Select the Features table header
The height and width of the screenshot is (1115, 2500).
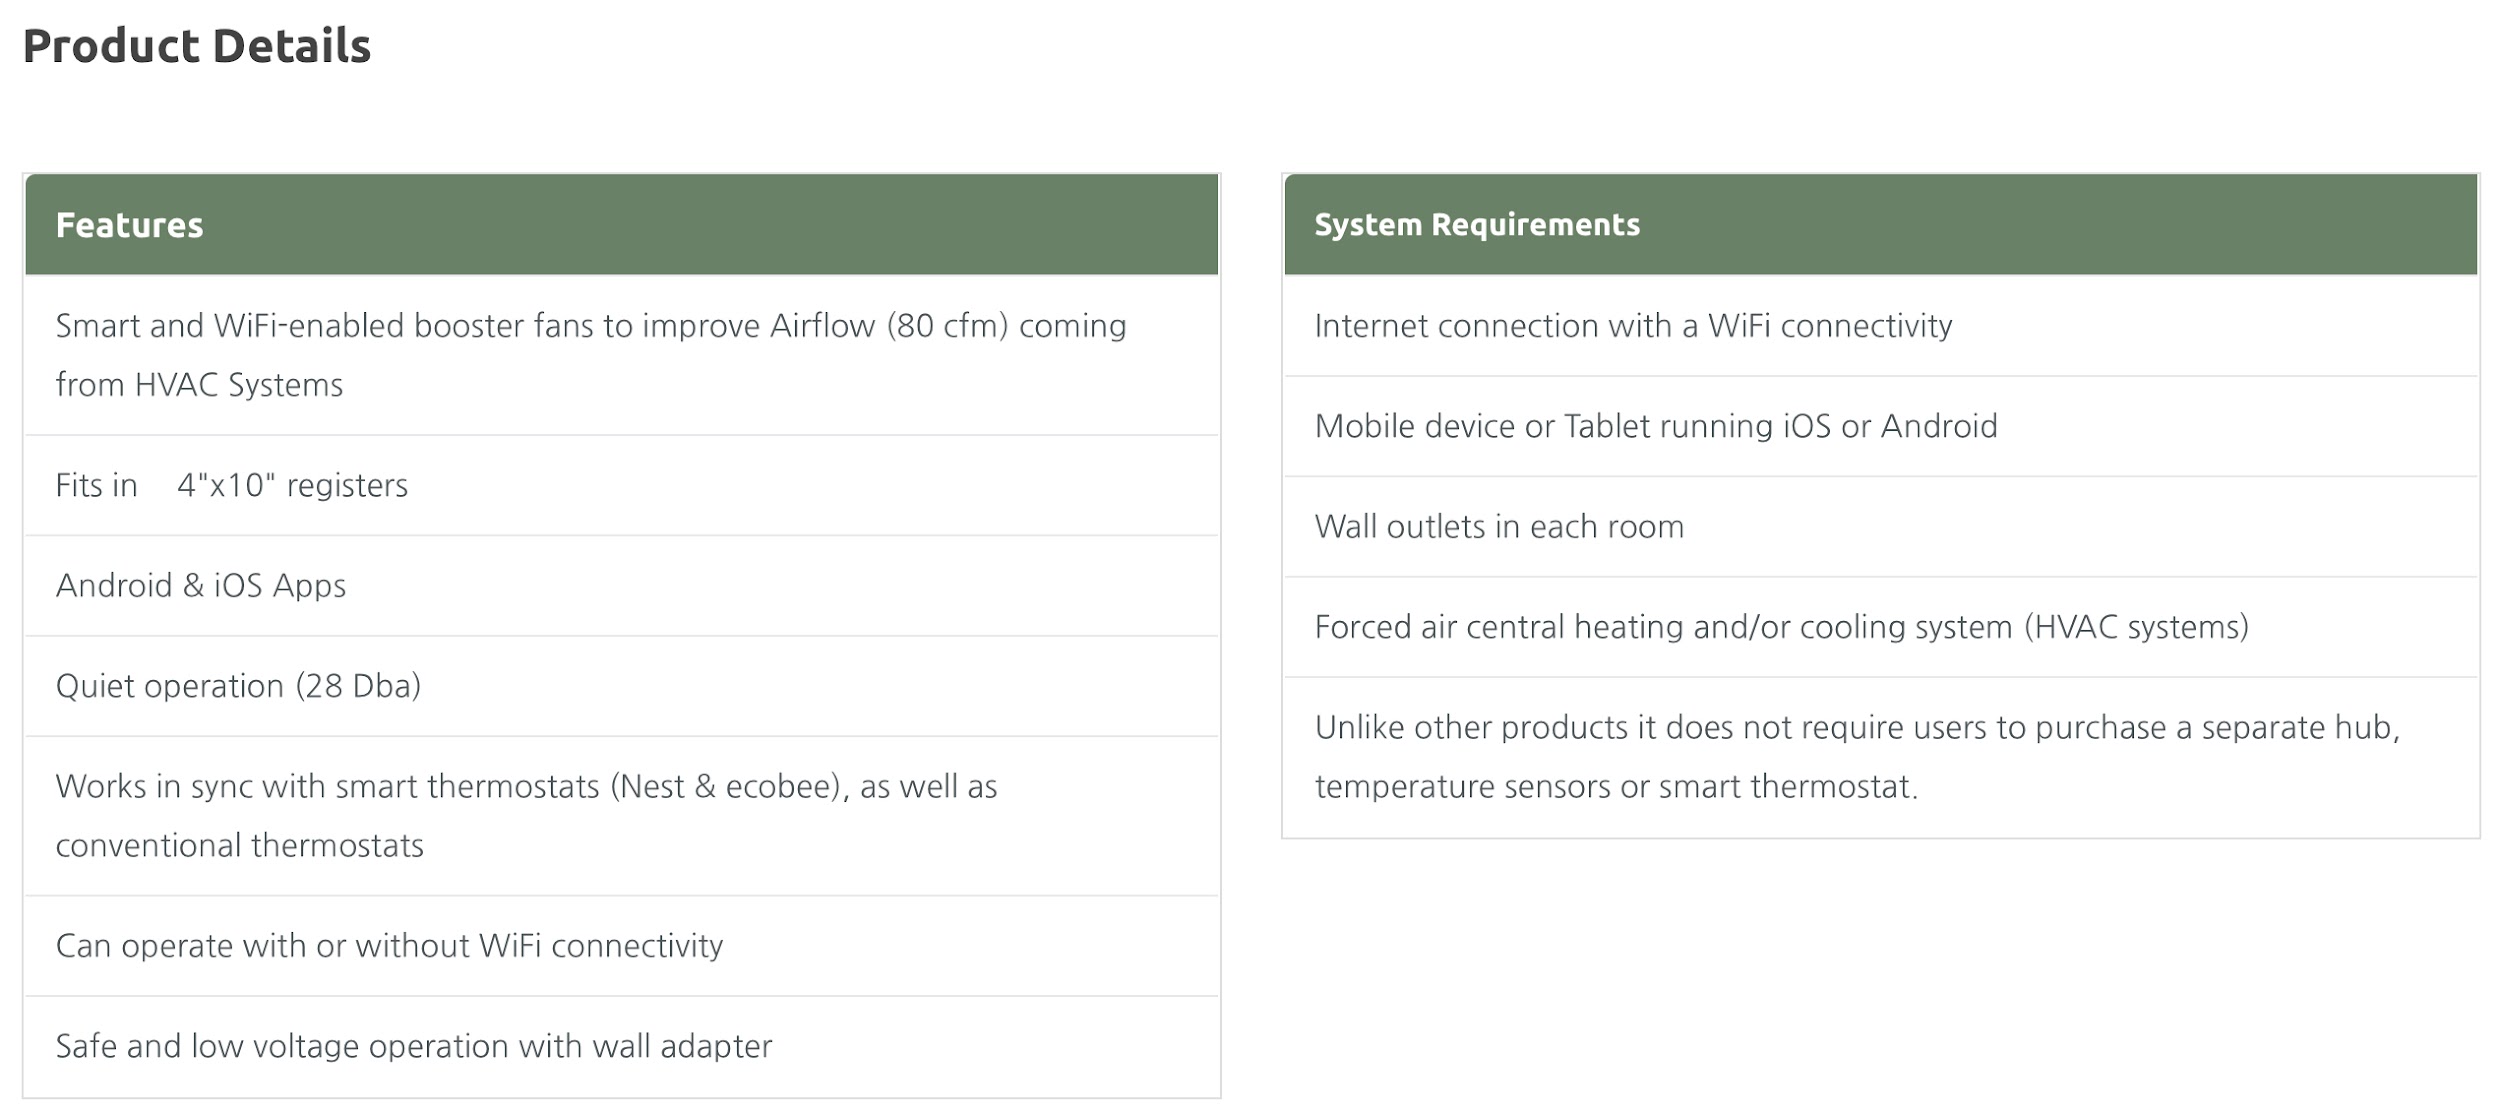[x=622, y=225]
